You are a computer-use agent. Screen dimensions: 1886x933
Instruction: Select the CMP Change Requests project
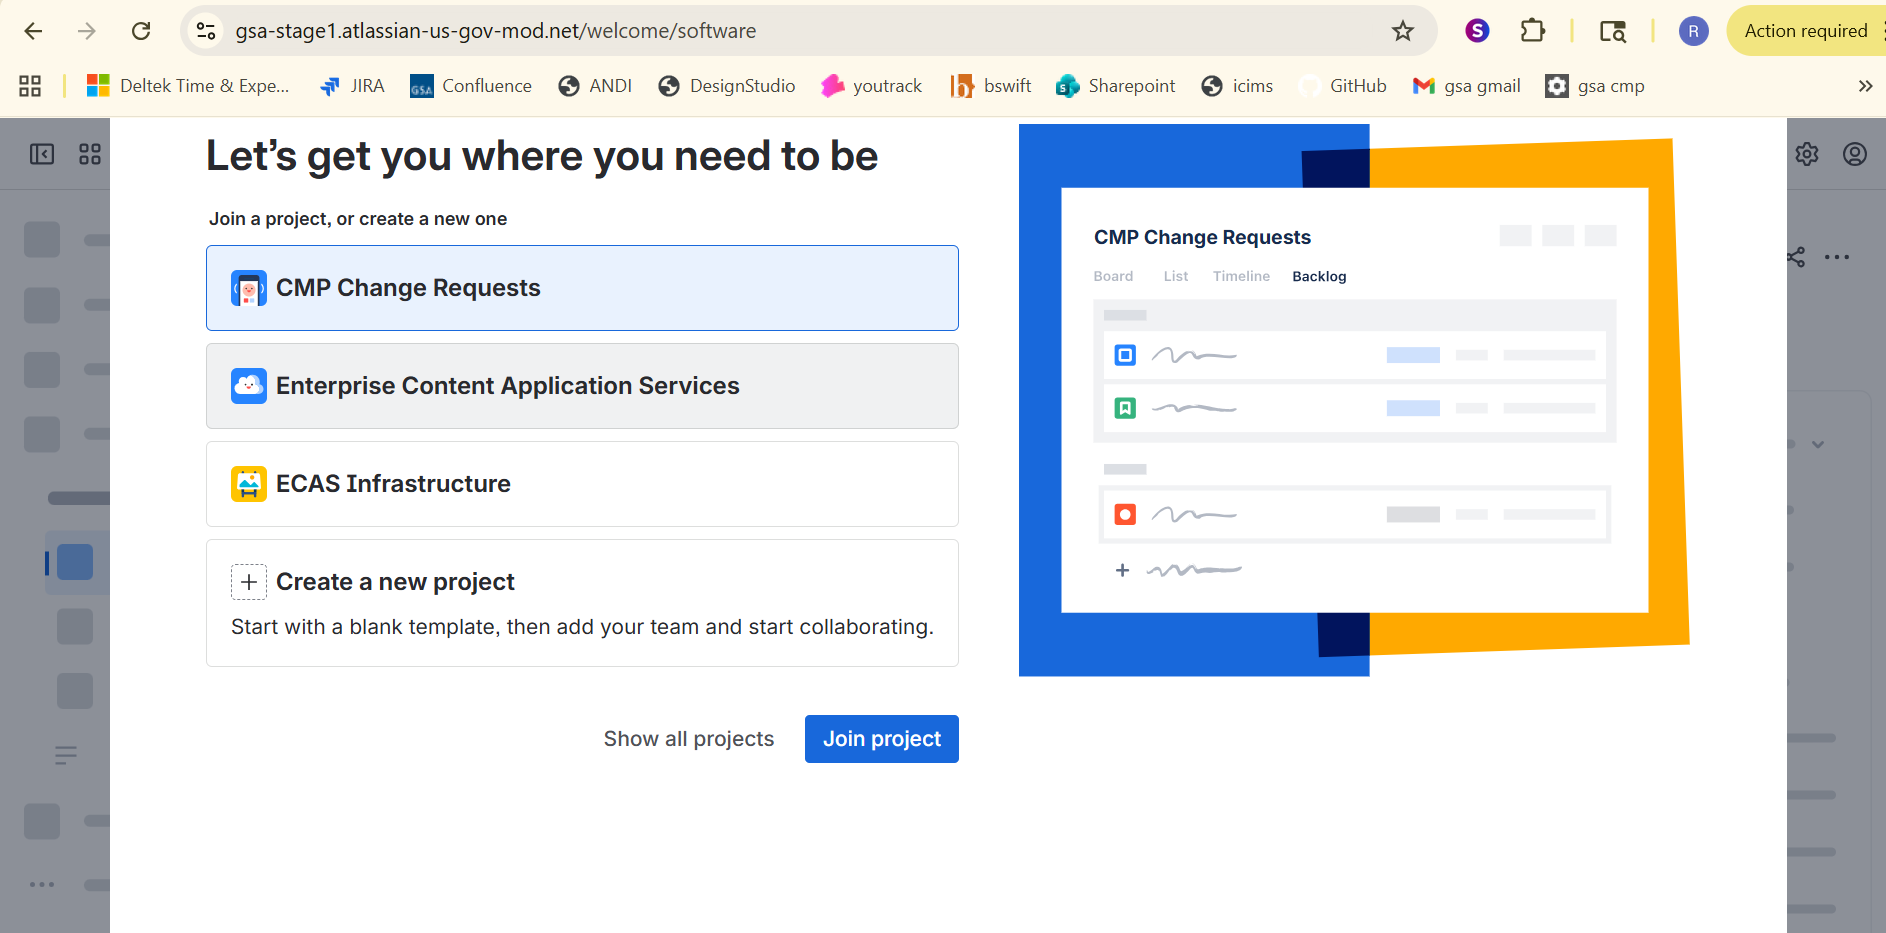pyautogui.click(x=582, y=288)
